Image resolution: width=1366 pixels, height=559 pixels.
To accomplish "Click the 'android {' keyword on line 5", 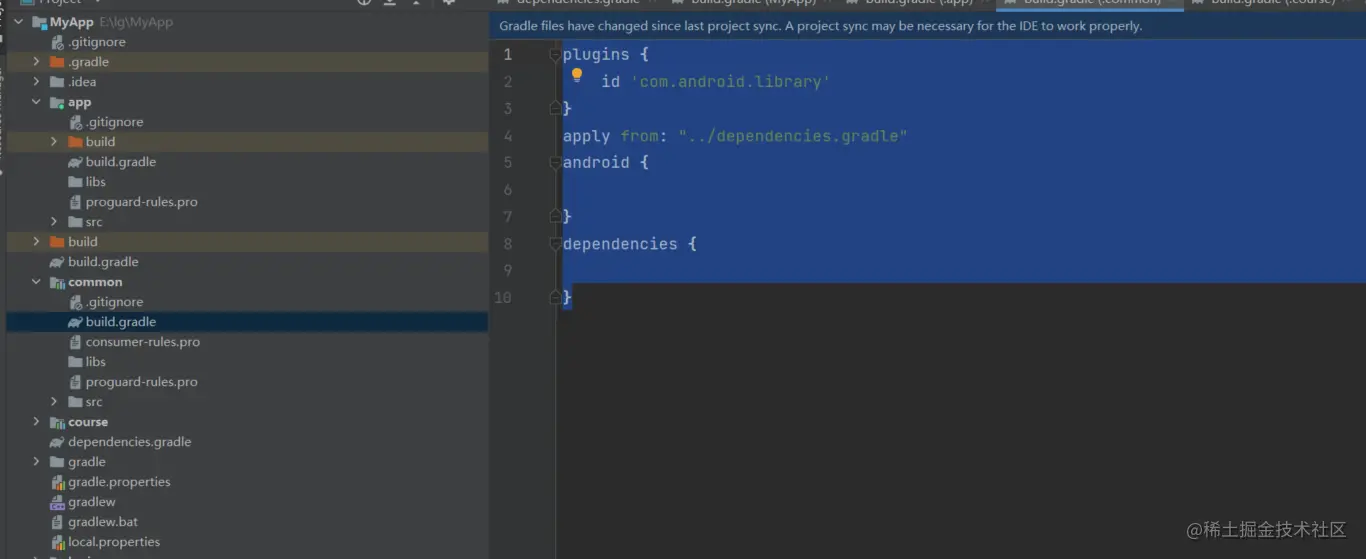I will point(606,163).
